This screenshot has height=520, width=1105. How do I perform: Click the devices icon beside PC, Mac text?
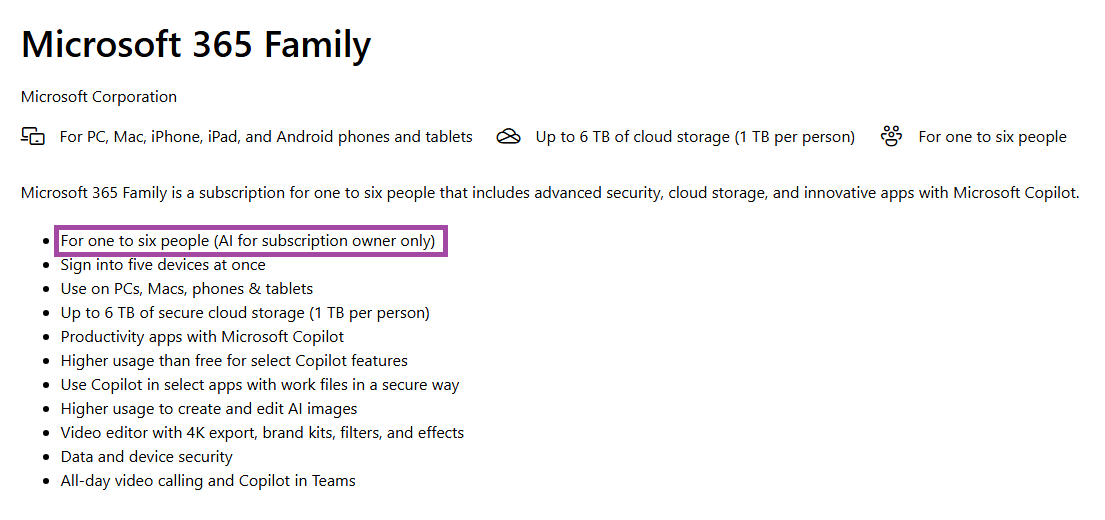tap(33, 137)
